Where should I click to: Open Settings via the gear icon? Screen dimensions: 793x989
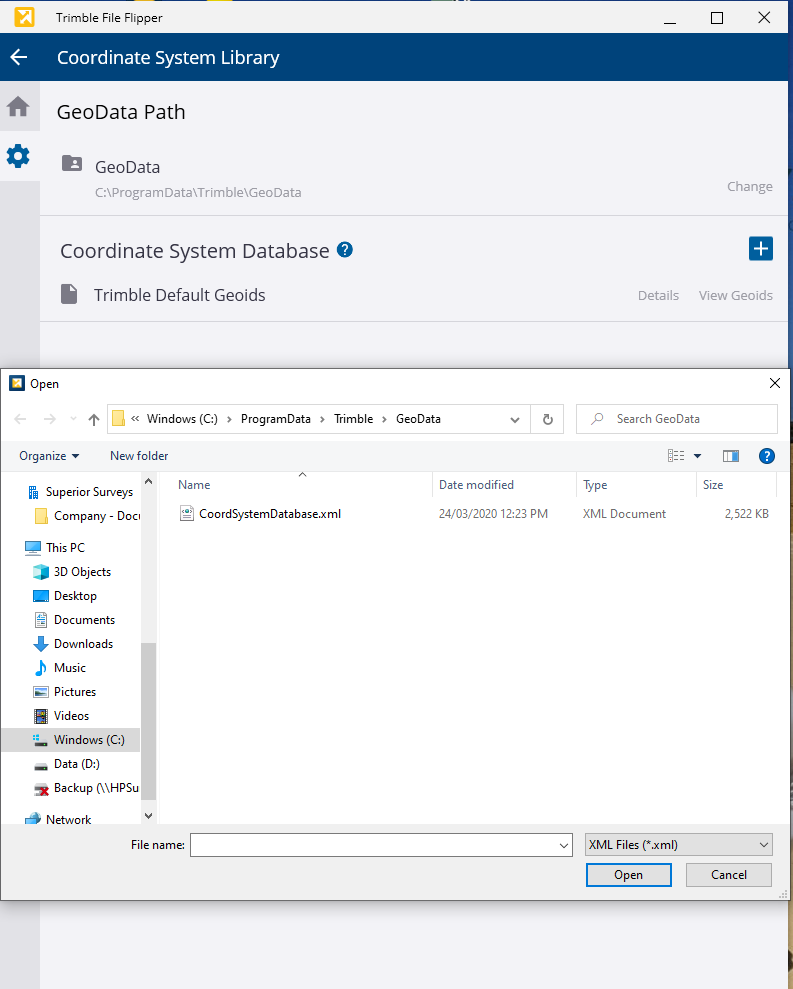pyautogui.click(x=18, y=156)
